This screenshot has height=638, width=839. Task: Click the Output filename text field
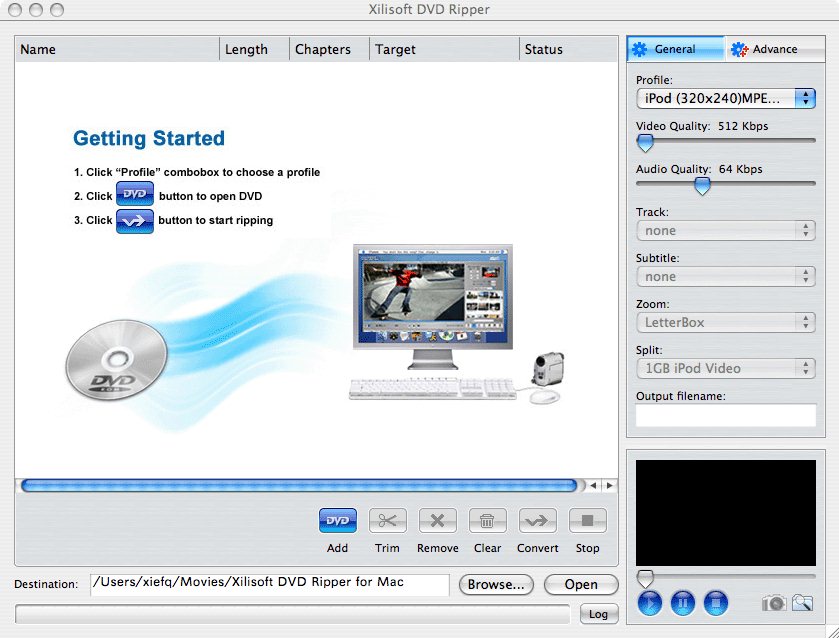pos(726,416)
